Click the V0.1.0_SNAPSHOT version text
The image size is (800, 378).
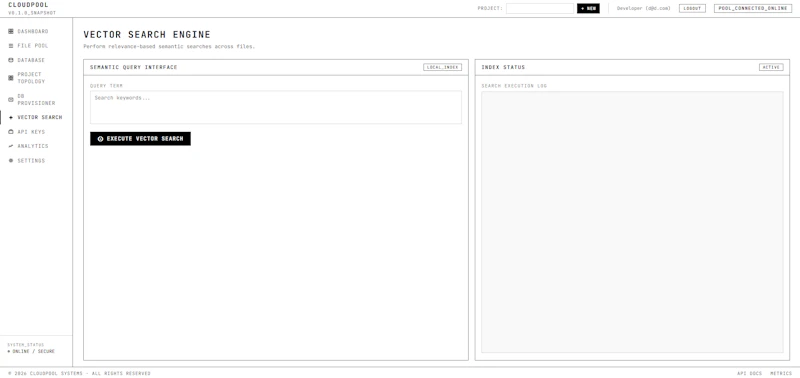pyautogui.click(x=32, y=13)
